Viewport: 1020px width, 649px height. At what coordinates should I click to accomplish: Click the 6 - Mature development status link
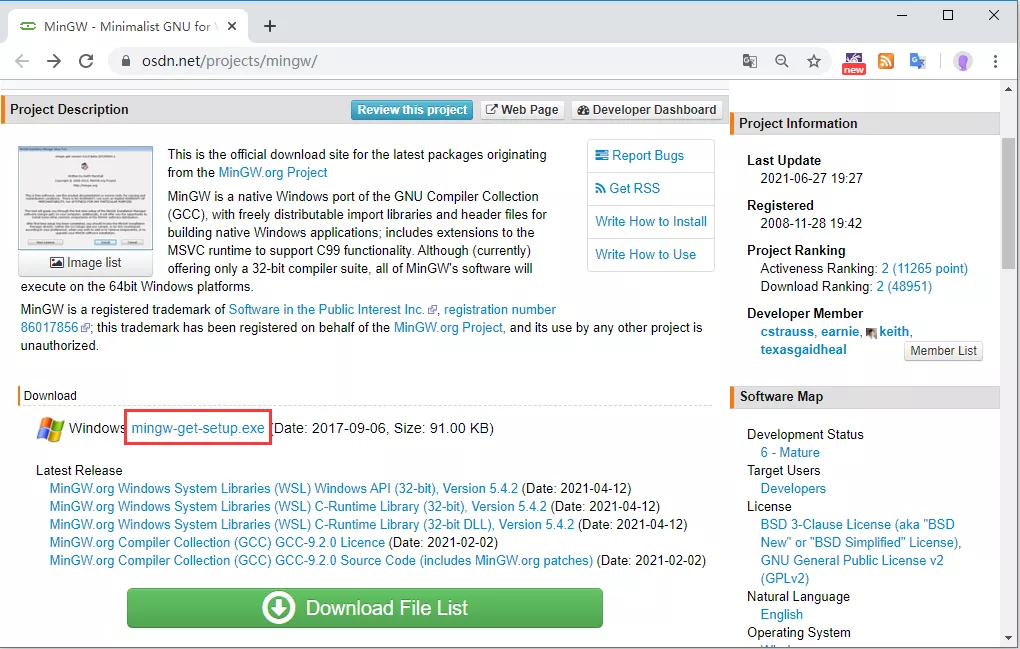790,453
